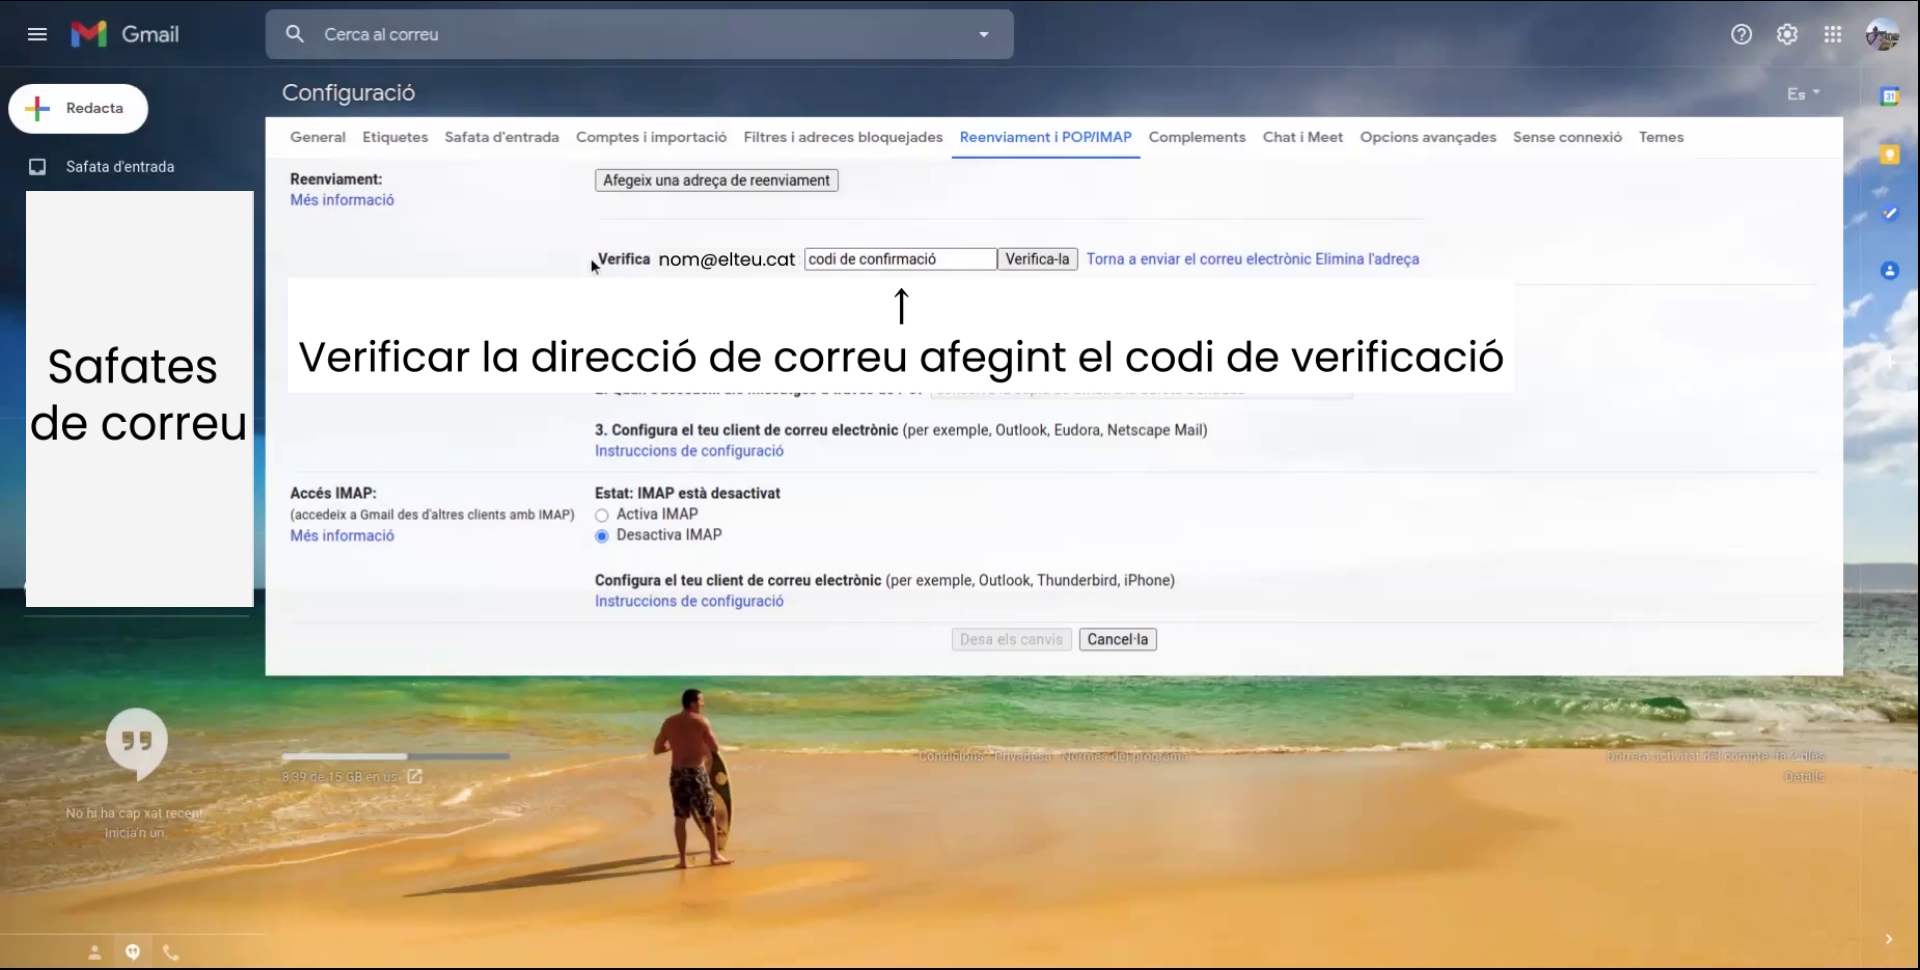Image resolution: width=1920 pixels, height=970 pixels.
Task: Click Afegeix una adreça de reenviament
Action: pyautogui.click(x=716, y=180)
